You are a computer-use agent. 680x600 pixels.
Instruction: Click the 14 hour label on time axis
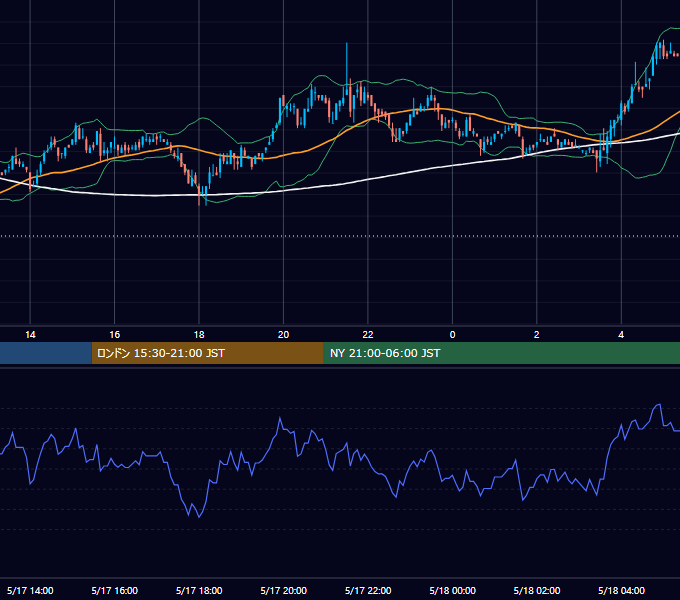tap(30, 335)
